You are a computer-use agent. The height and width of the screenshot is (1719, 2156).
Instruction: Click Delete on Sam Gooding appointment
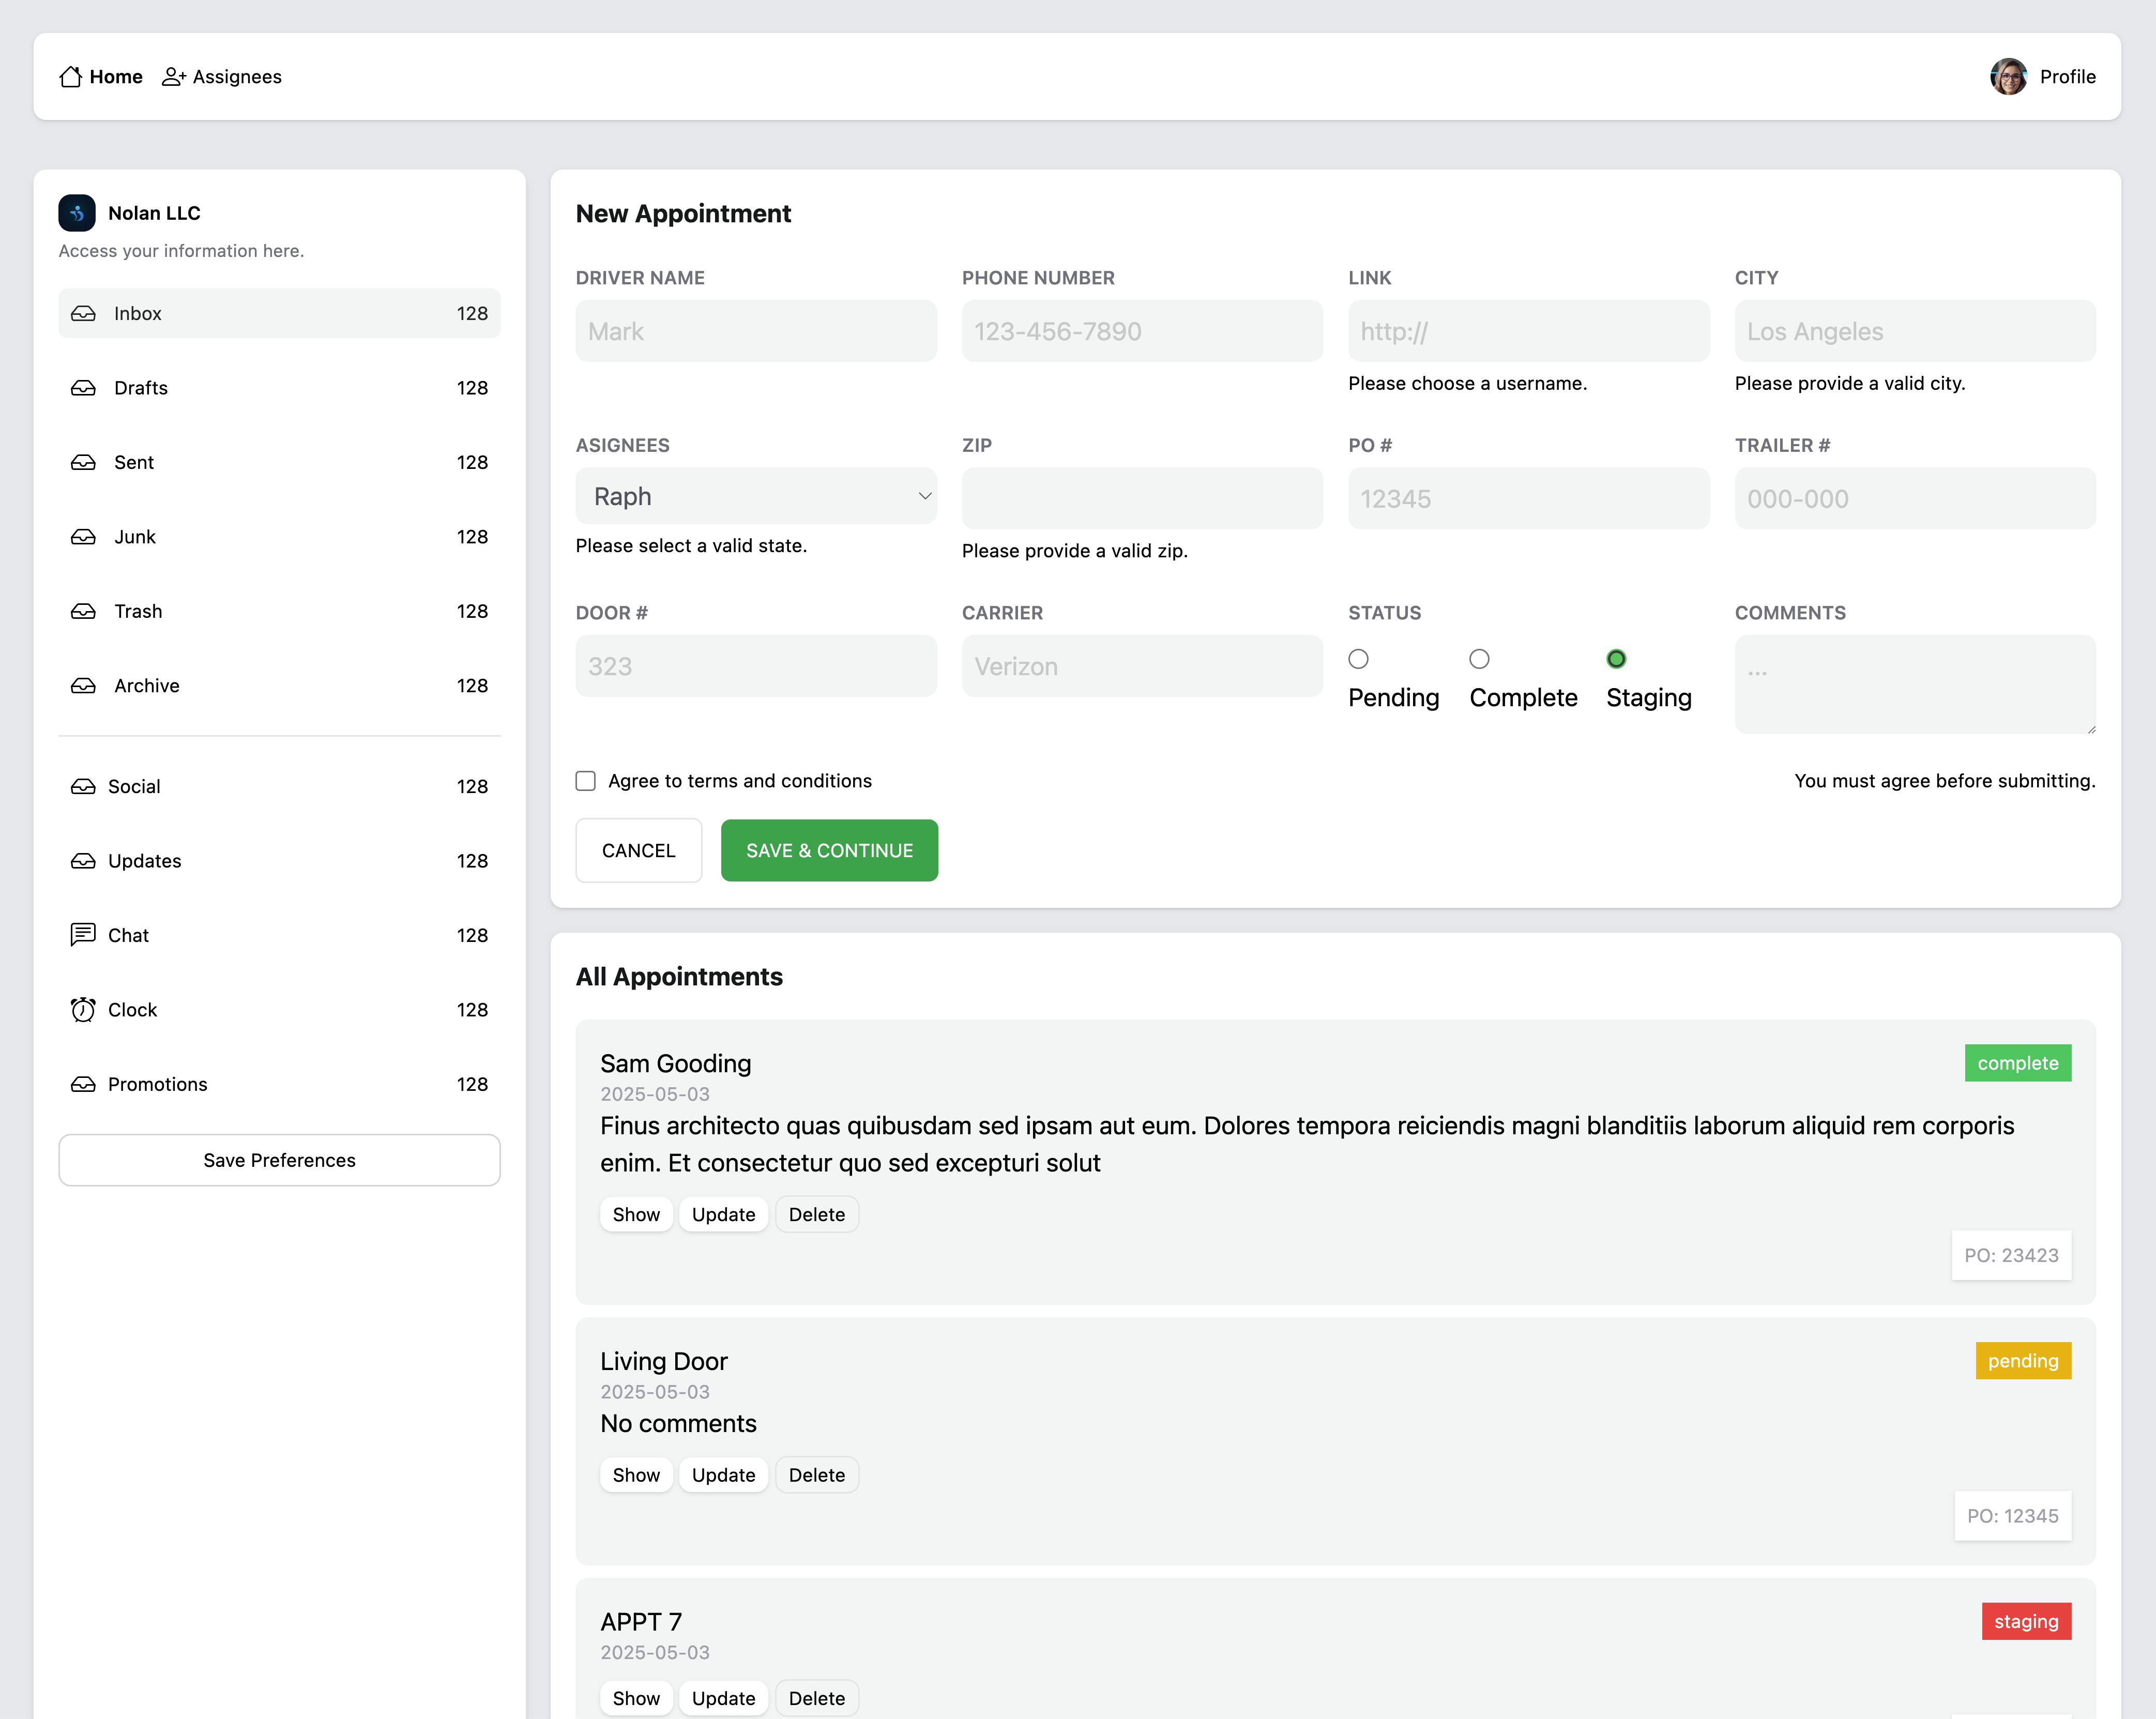click(816, 1215)
